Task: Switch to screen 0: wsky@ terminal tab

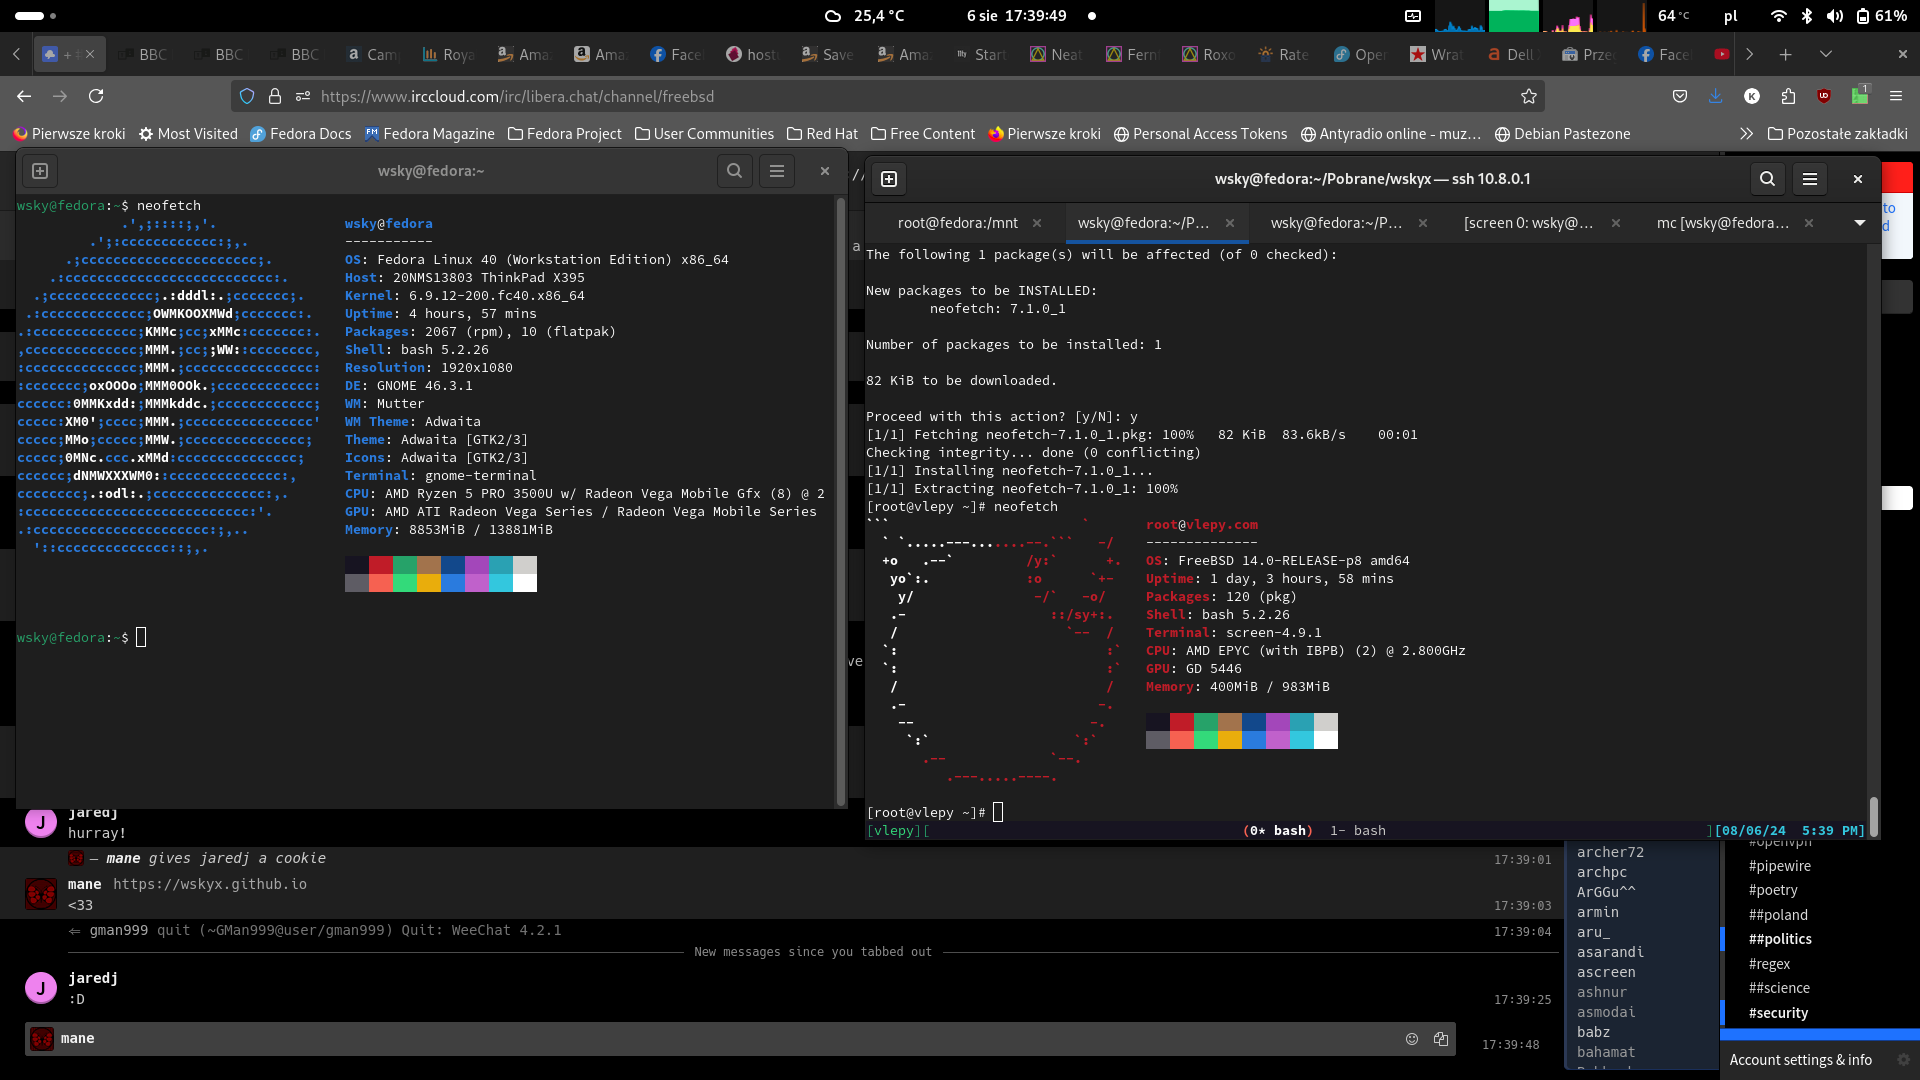Action: 1528,223
